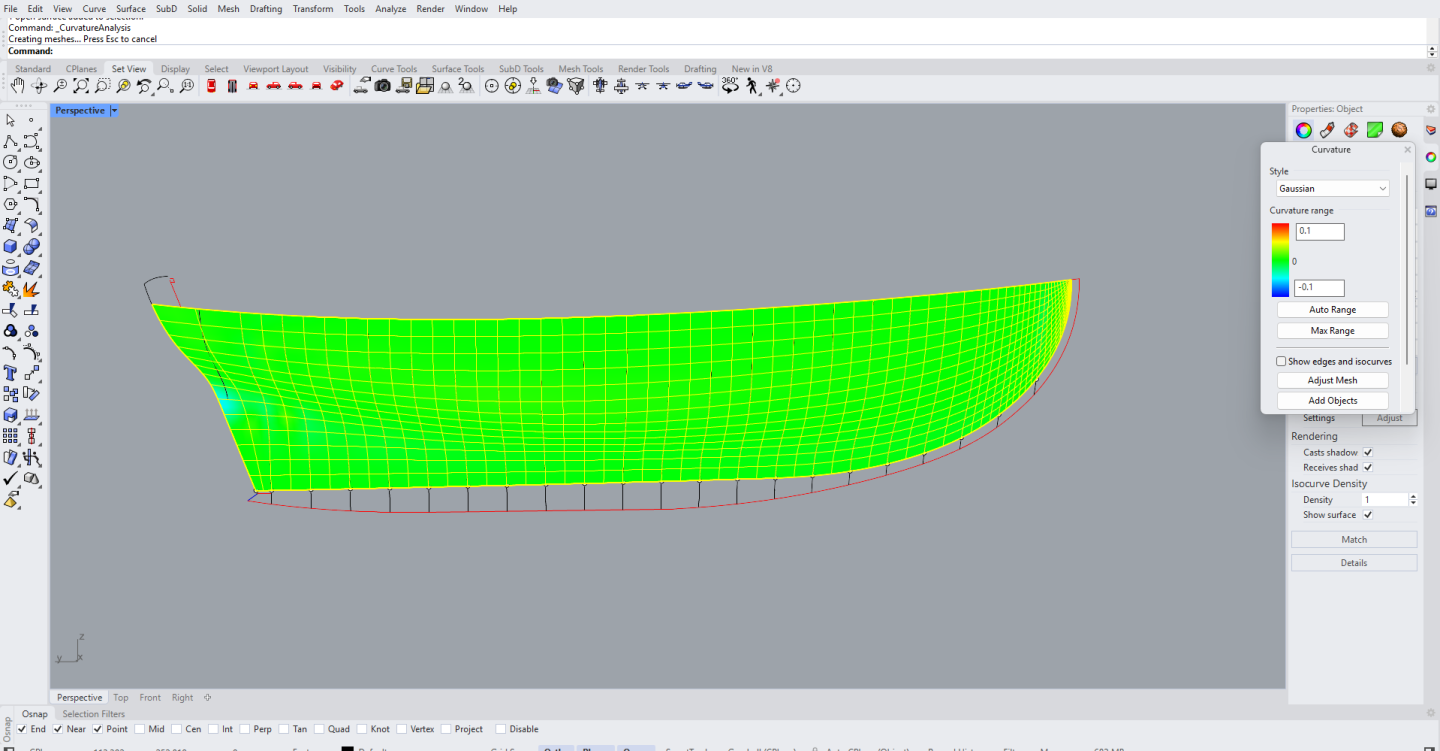Select the Box solid tool
Viewport: 1440px width, 751px height.
pos(11,247)
